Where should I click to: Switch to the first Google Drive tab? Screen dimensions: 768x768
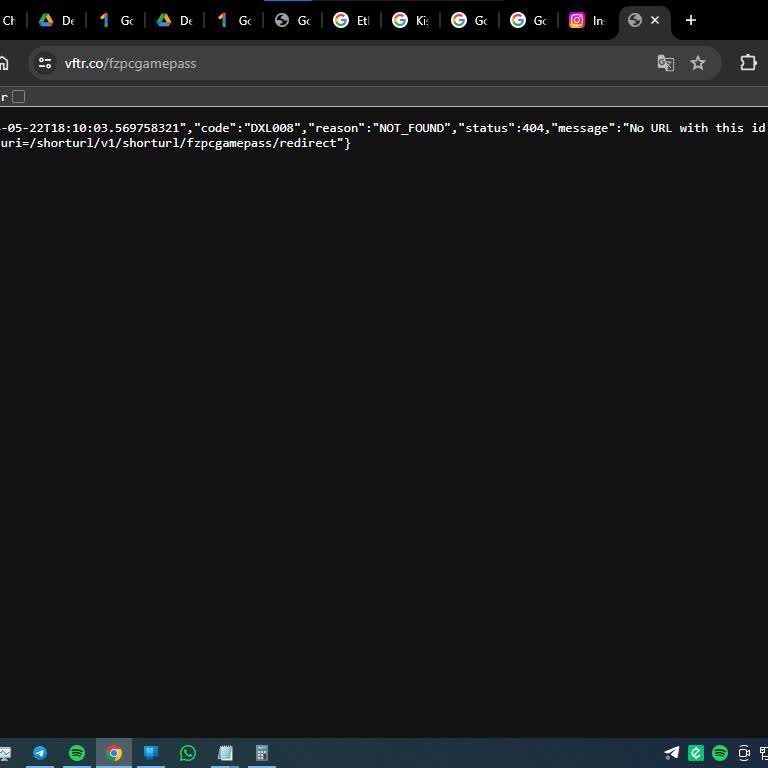56,20
